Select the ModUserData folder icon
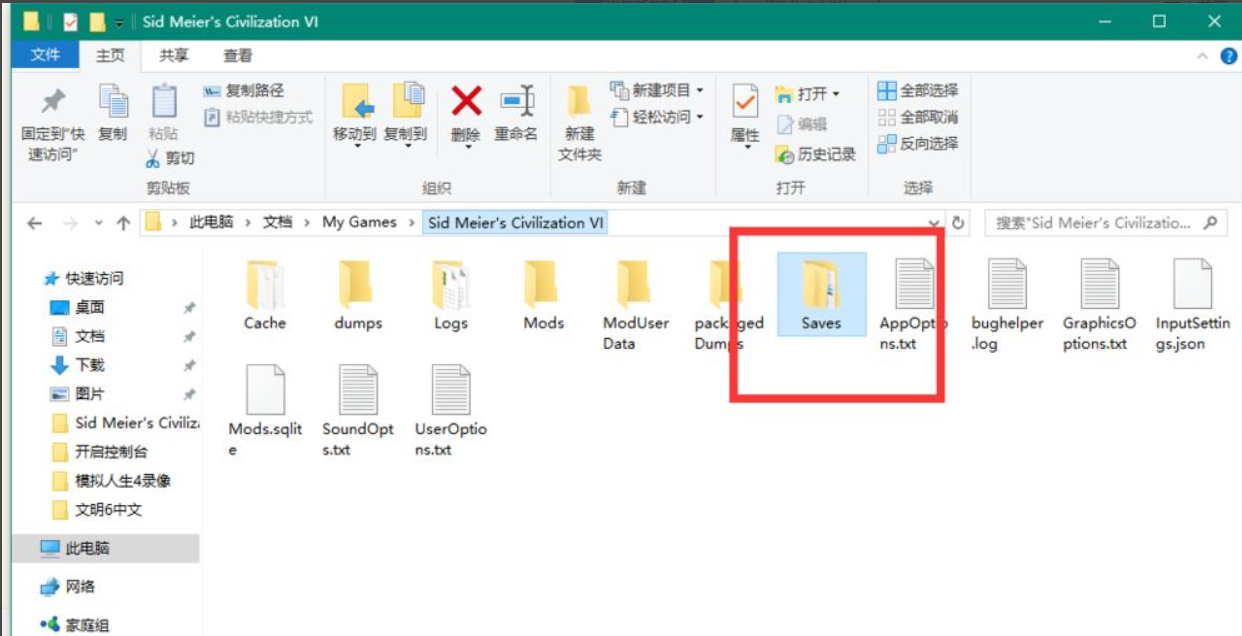This screenshot has width=1242, height=636. [x=636, y=283]
